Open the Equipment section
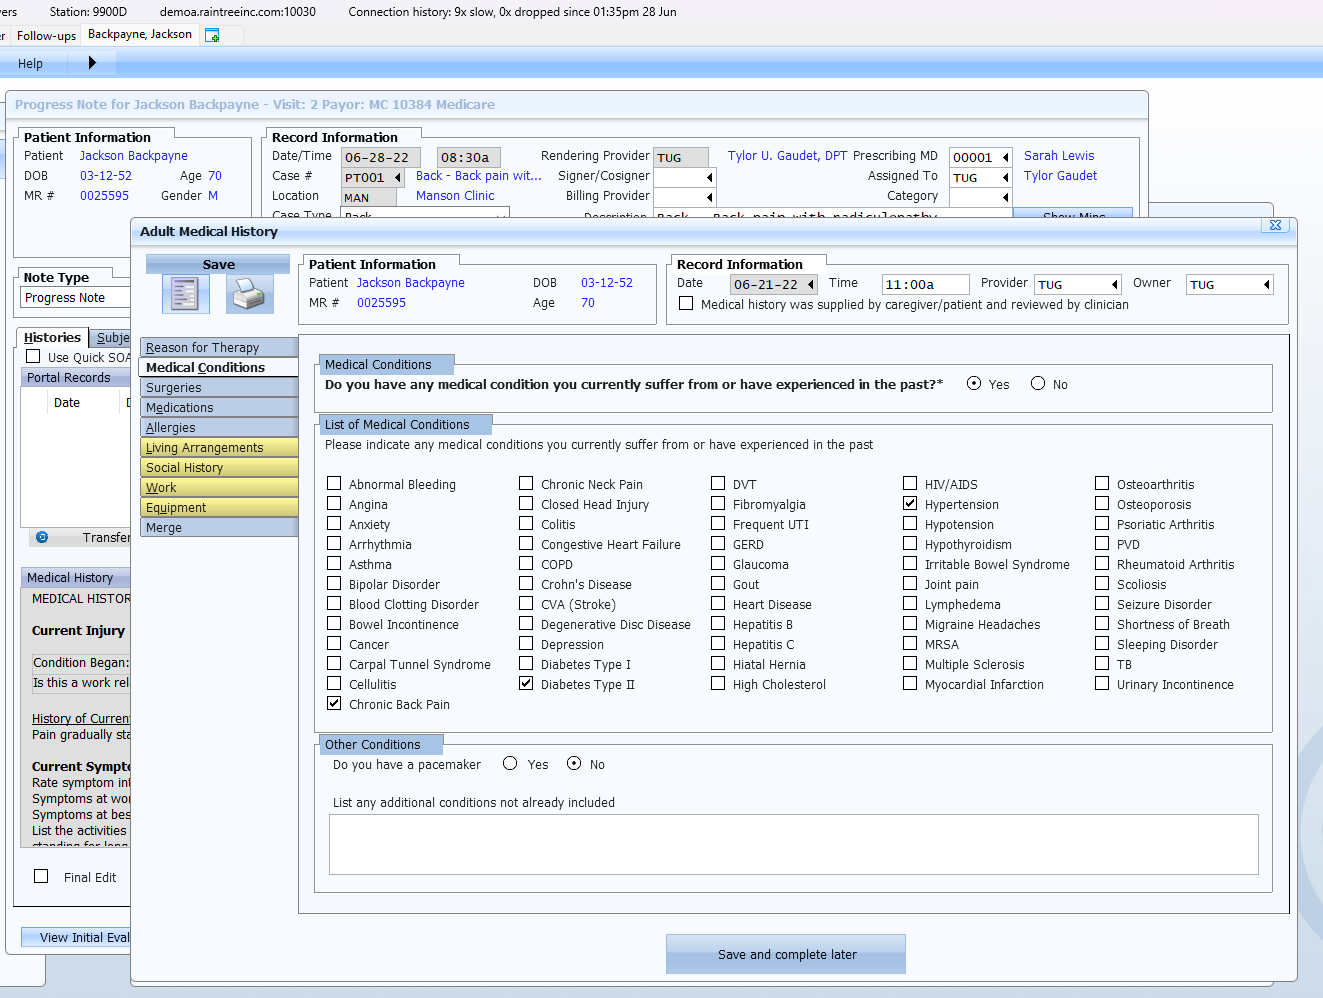Image resolution: width=1323 pixels, height=998 pixels. (219, 507)
